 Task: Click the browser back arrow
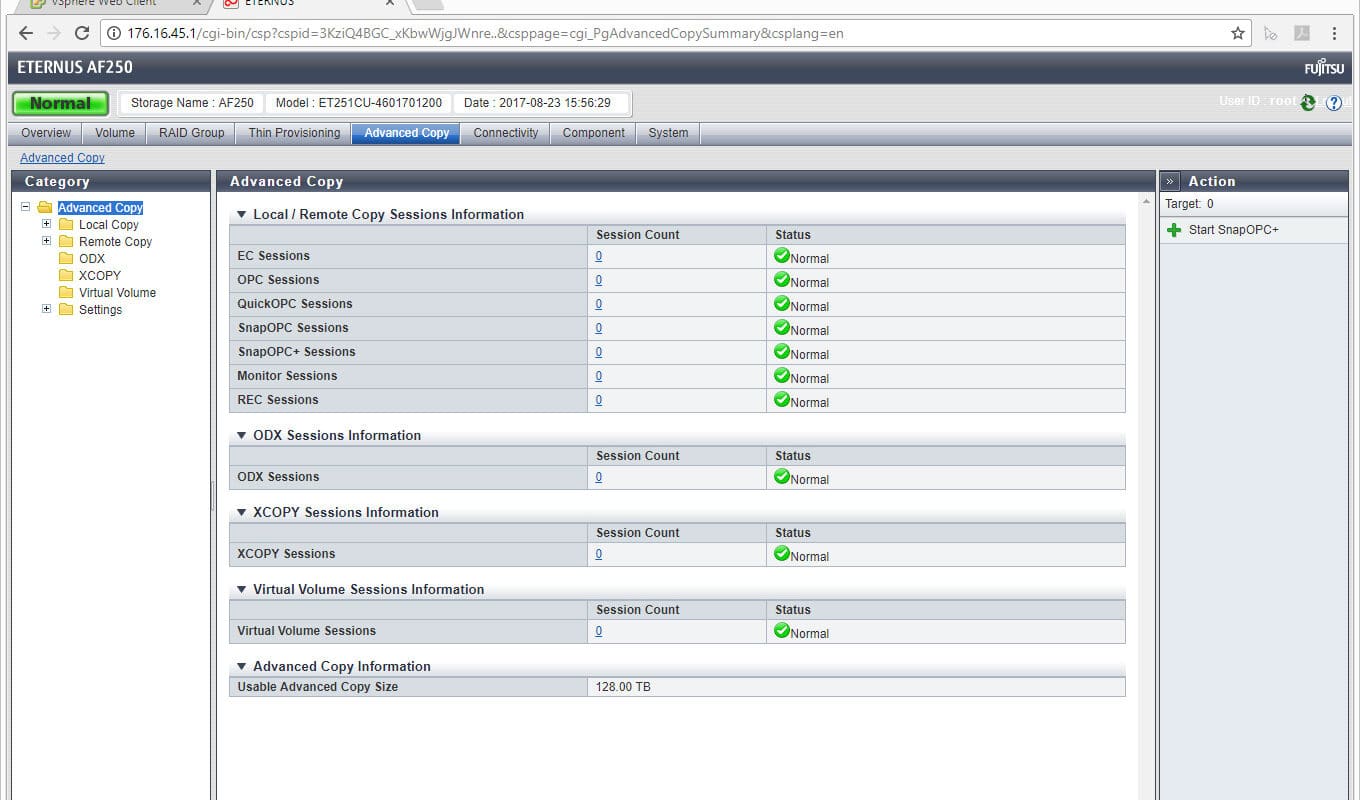tap(26, 33)
